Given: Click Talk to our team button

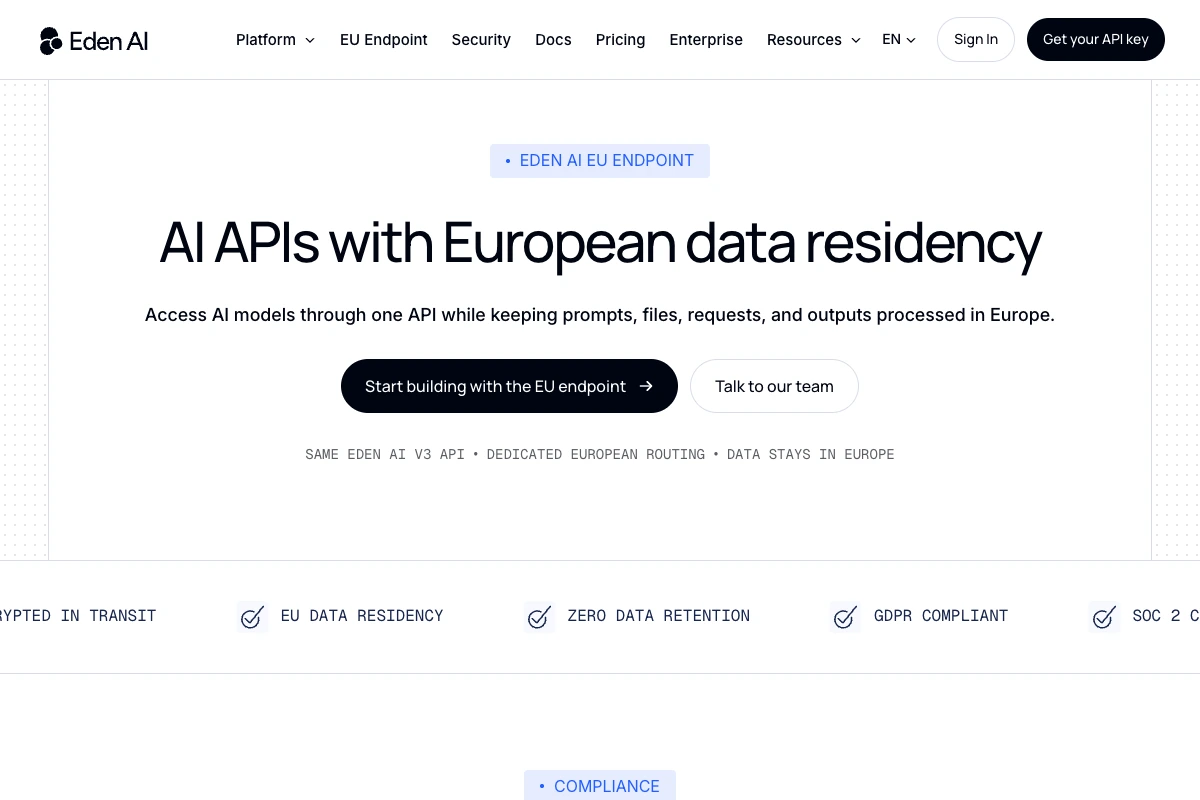Looking at the screenshot, I should click(x=774, y=386).
